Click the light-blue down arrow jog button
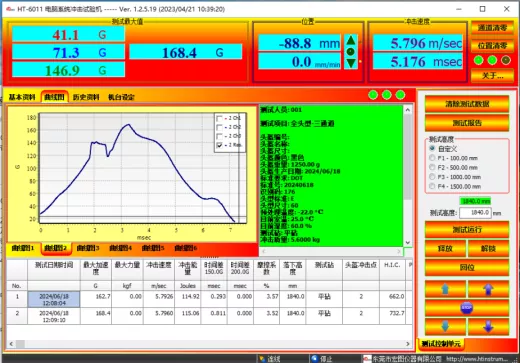This screenshot has height=363, width=520. [x=445, y=327]
